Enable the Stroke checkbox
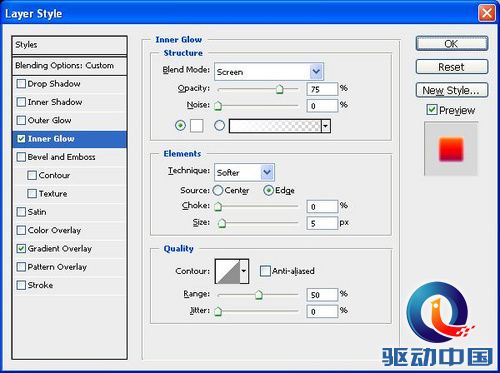This screenshot has height=373, width=500. [x=21, y=285]
